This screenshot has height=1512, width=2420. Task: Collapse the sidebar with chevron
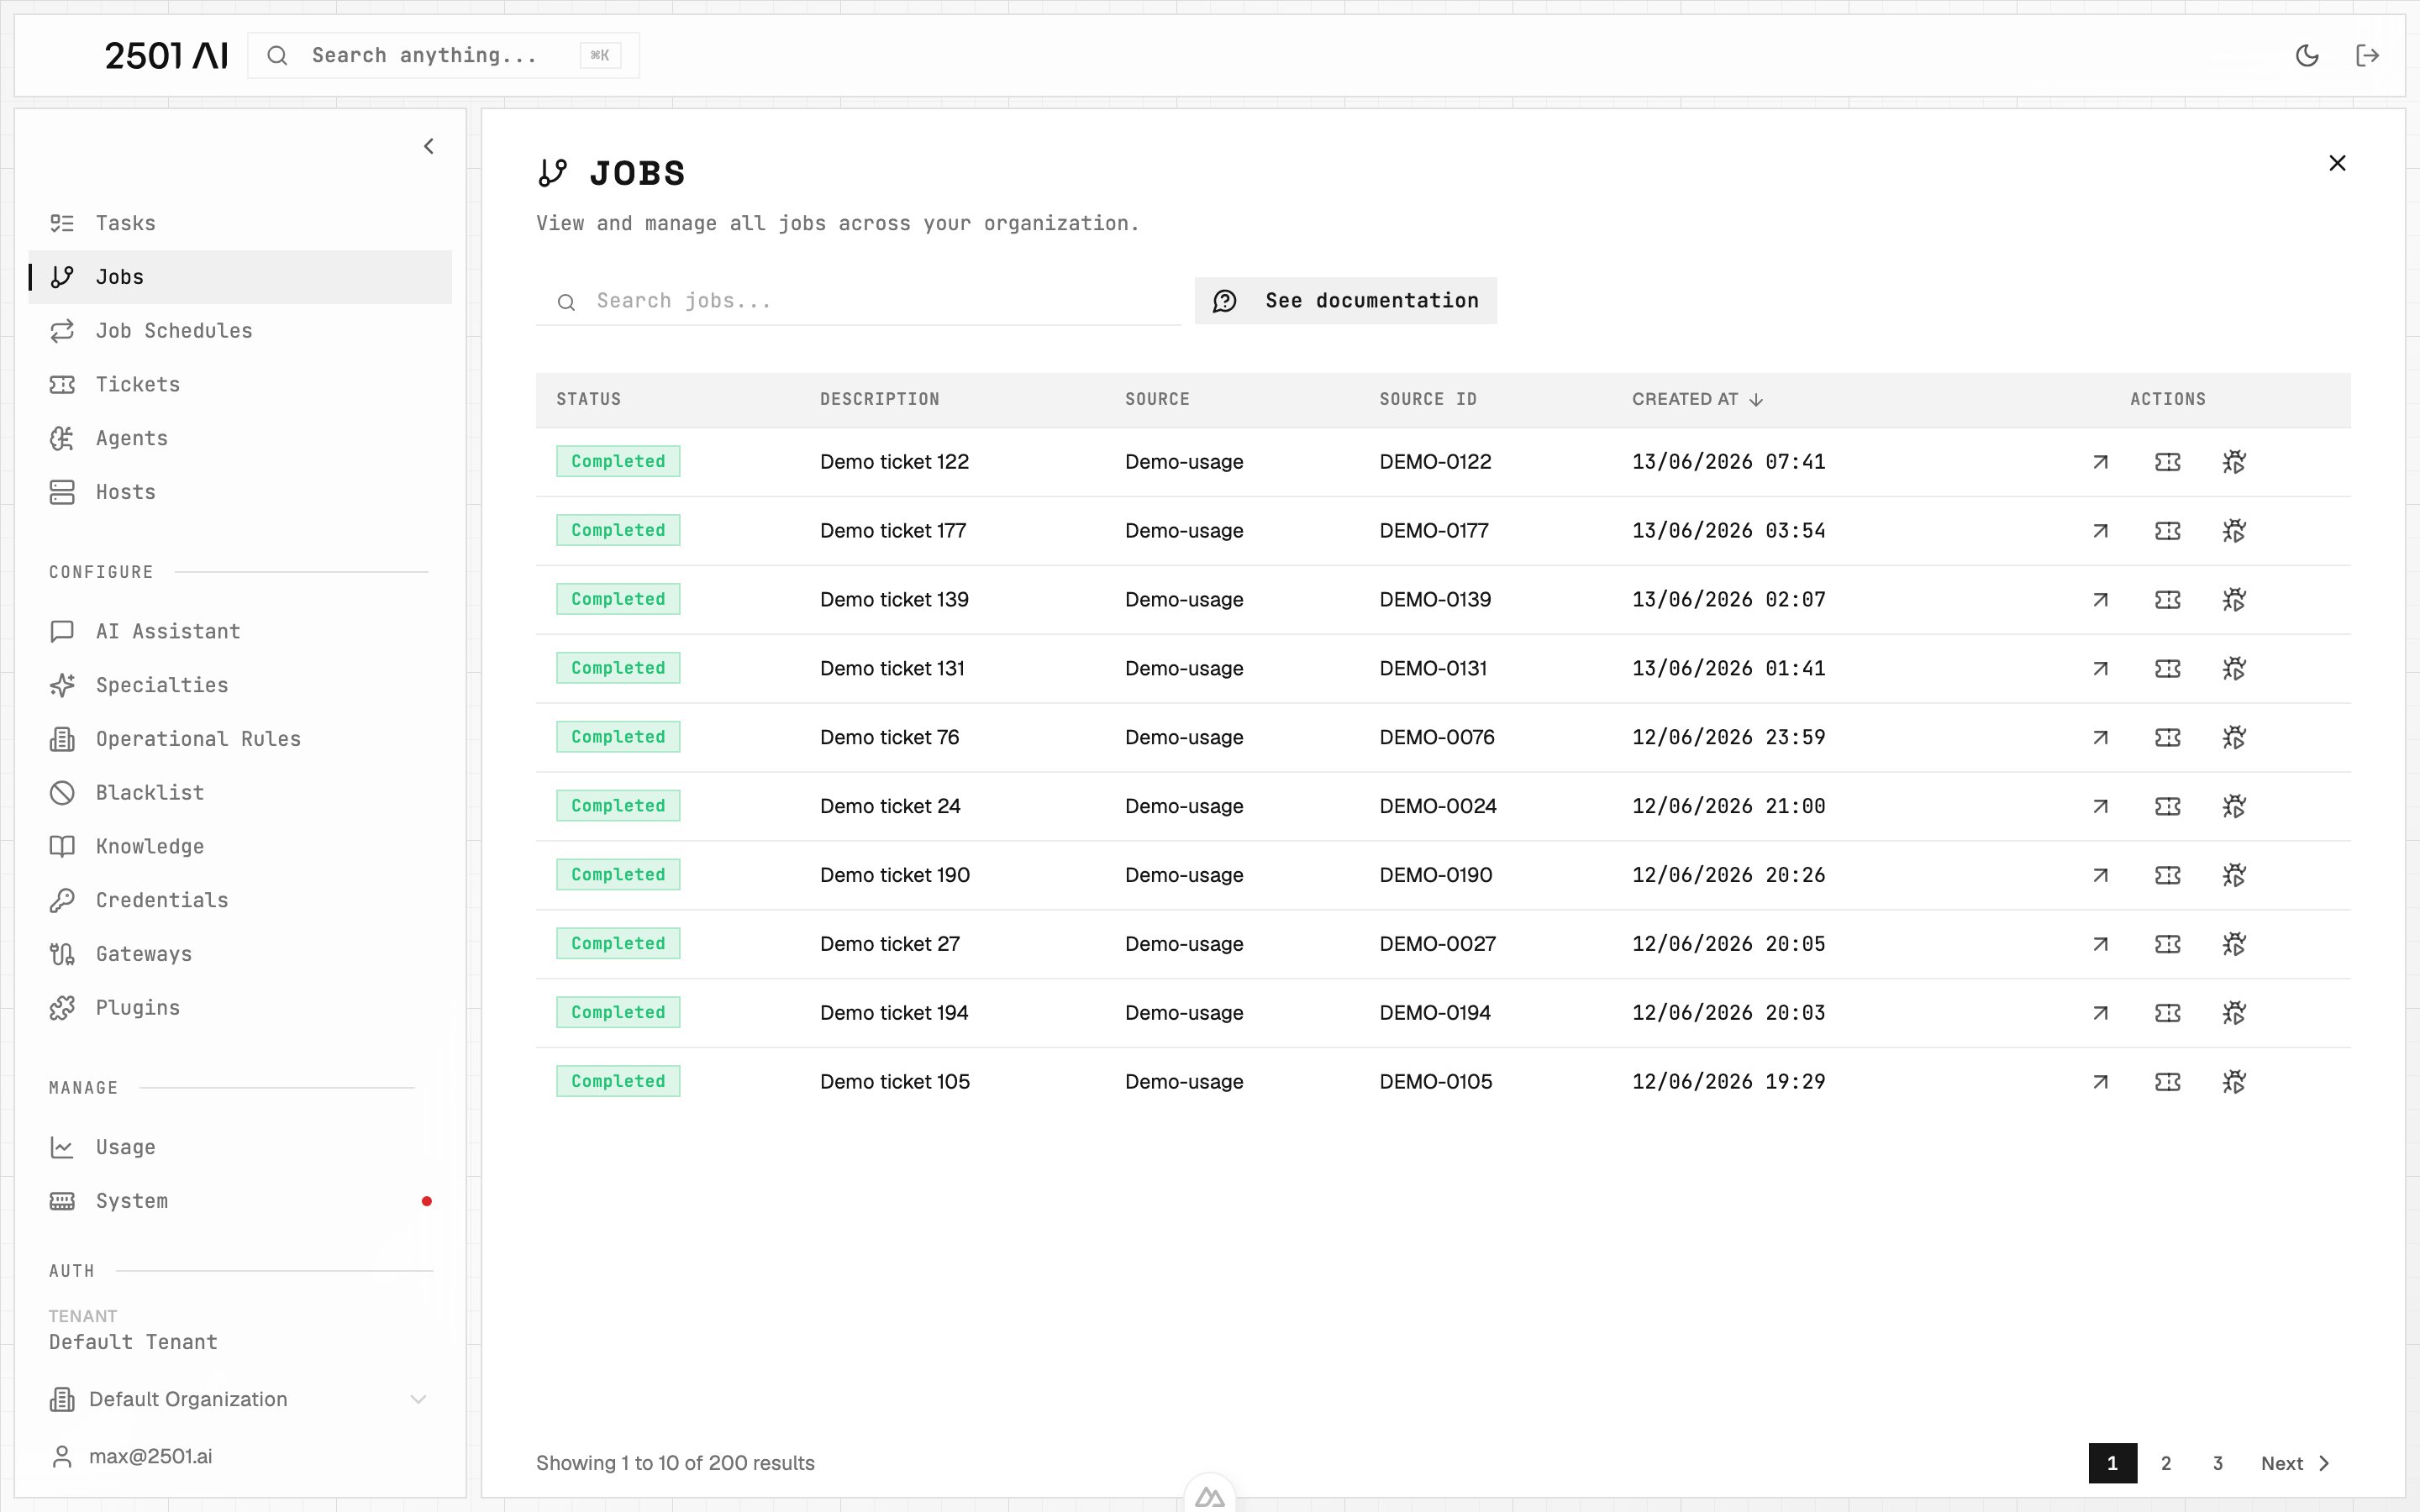(428, 147)
